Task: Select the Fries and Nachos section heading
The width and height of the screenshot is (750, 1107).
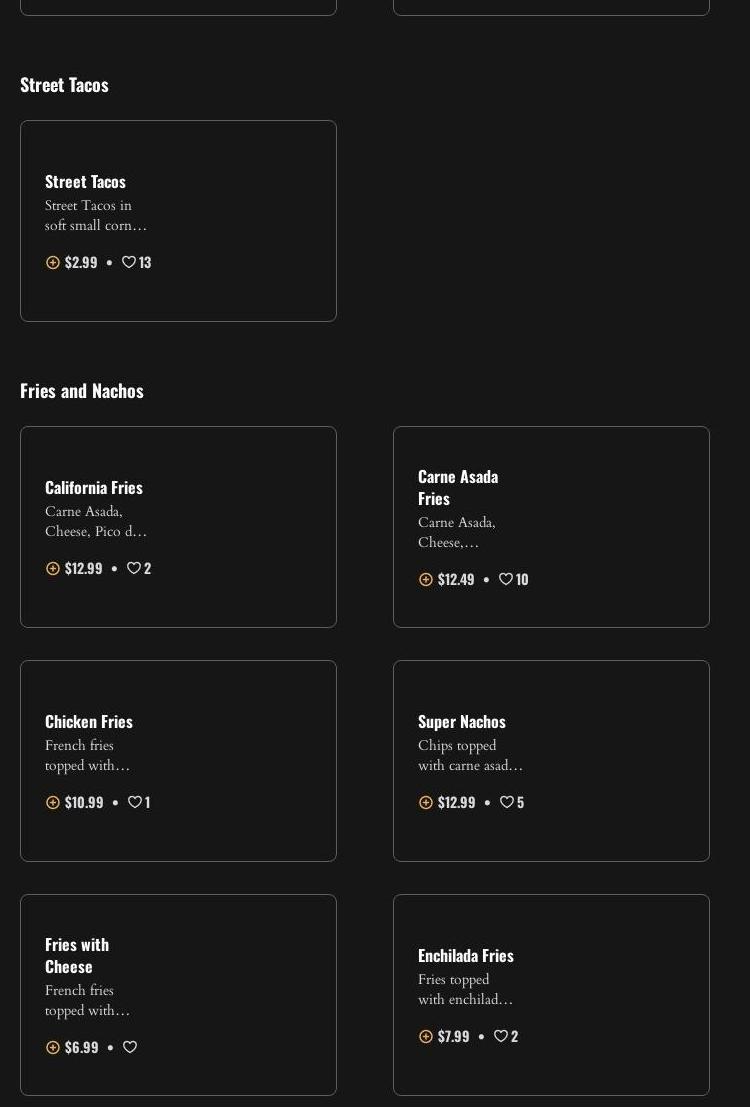Action: 82,390
